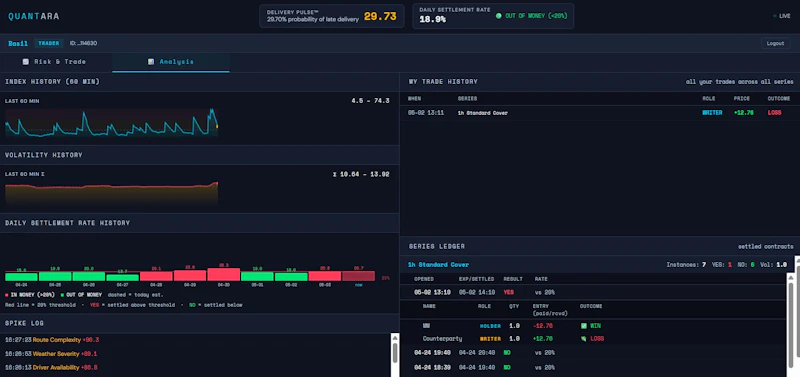Click the HOLDER role label
Image resolution: width=800 pixels, height=377 pixels.
click(490, 325)
